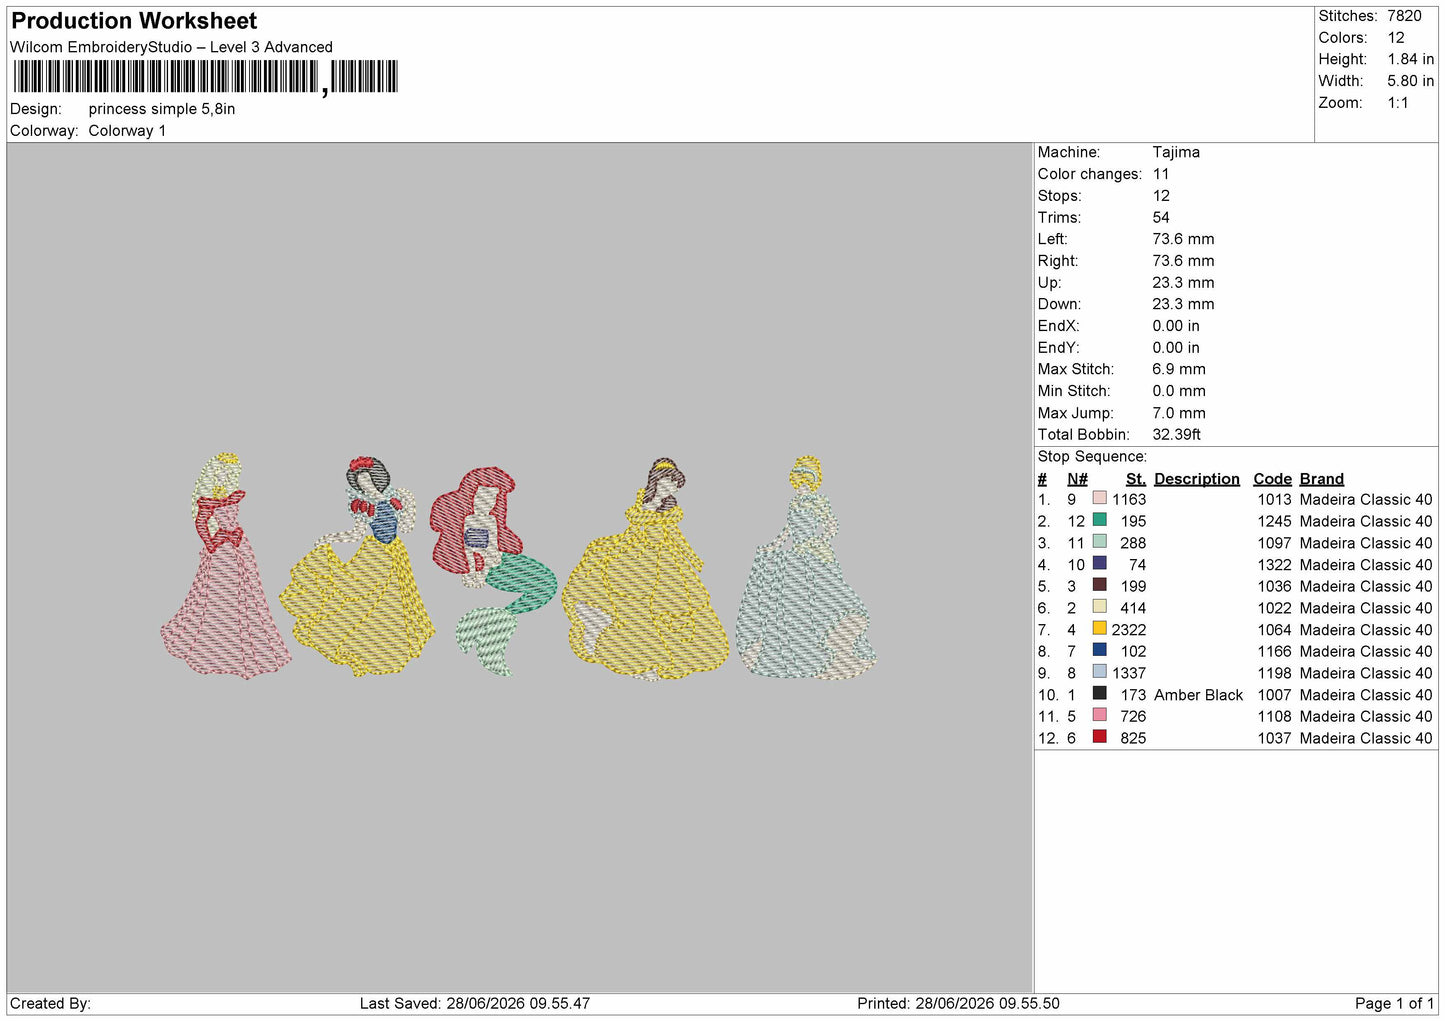Screen dimensions: 1445x1021
Task: Click the Color changes value 11
Action: click(x=1161, y=174)
